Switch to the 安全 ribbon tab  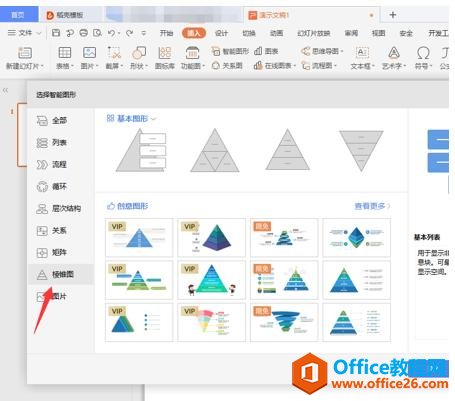tap(406, 33)
